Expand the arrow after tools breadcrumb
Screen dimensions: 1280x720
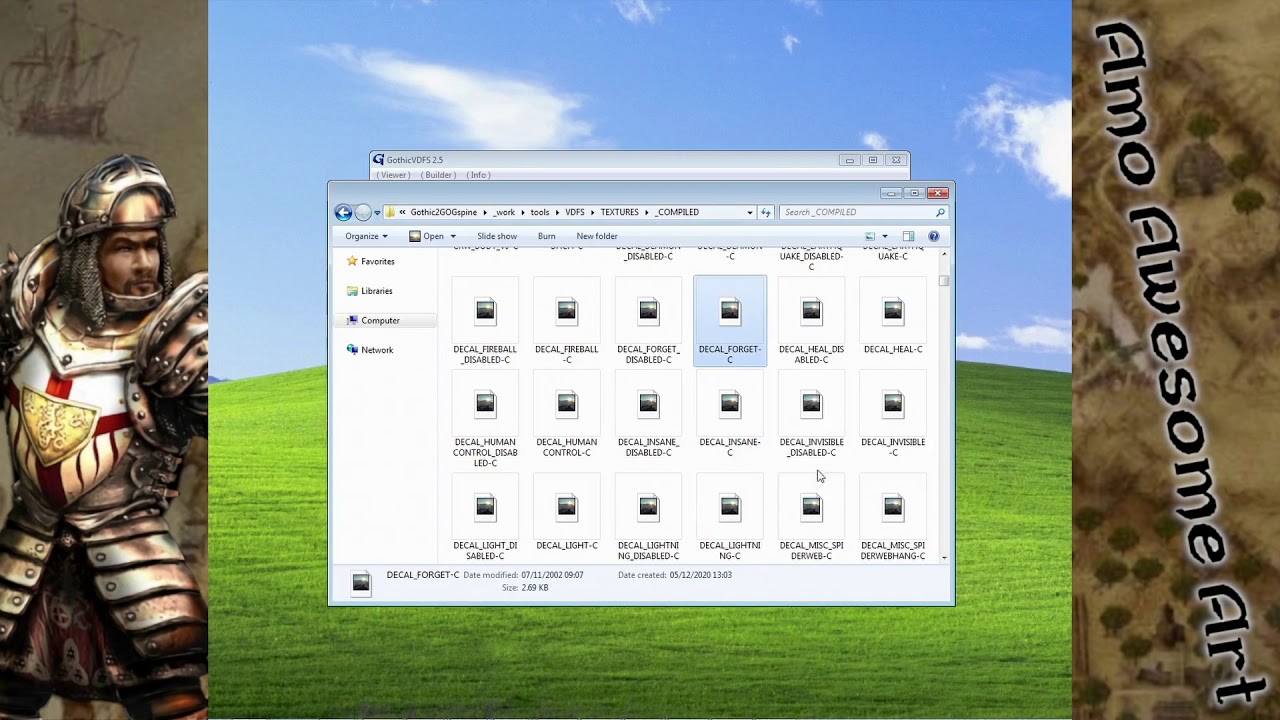(558, 212)
